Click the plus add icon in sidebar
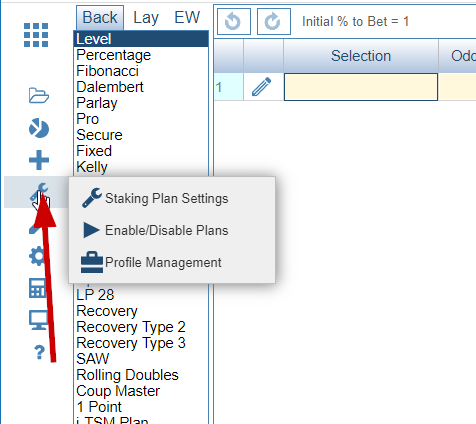This screenshot has width=476, height=424. 39,160
